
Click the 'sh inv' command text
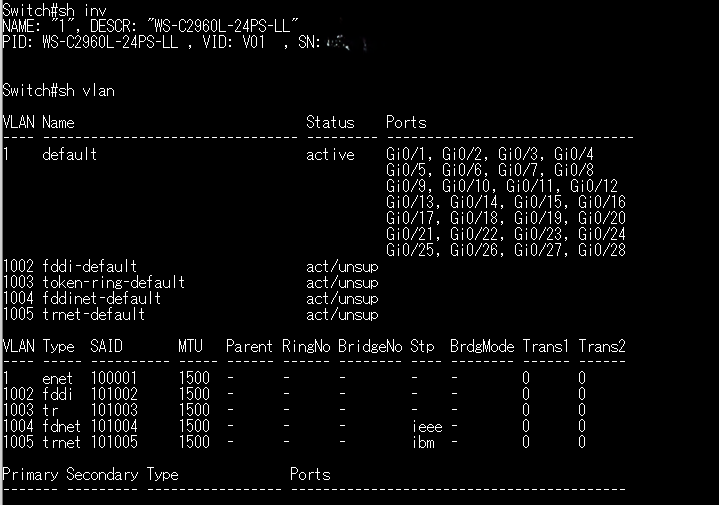[77, 8]
